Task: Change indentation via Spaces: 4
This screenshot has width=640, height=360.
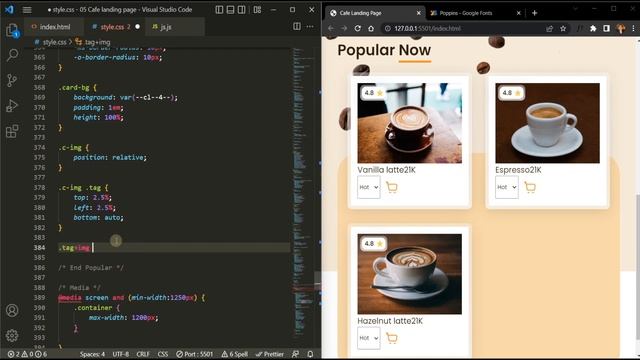Action: point(92,354)
